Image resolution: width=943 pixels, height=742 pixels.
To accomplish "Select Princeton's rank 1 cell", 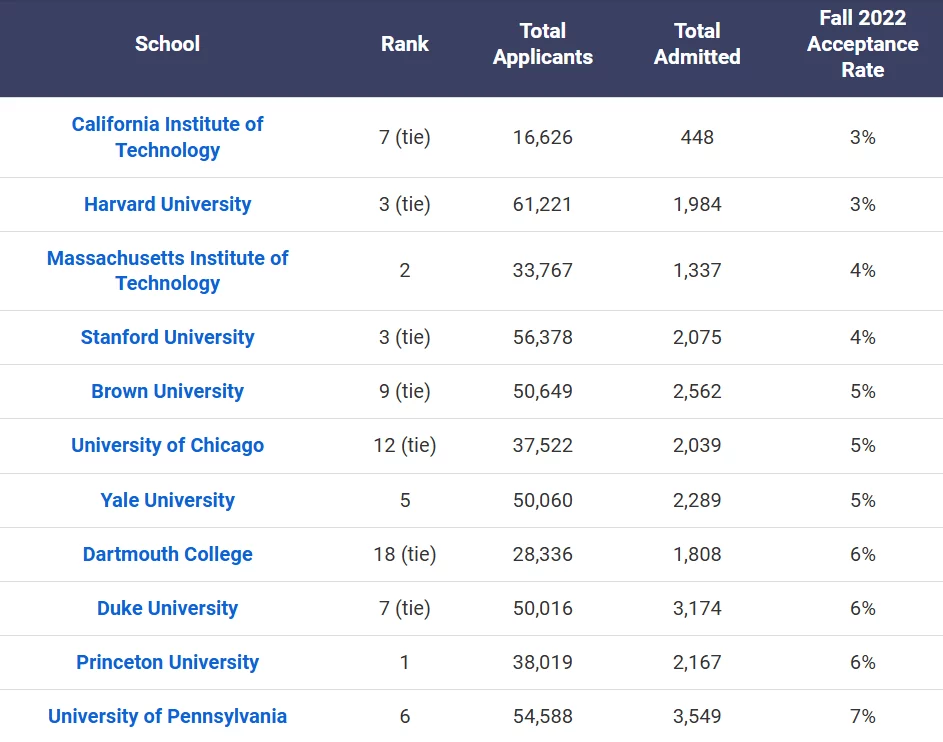I will coord(405,663).
